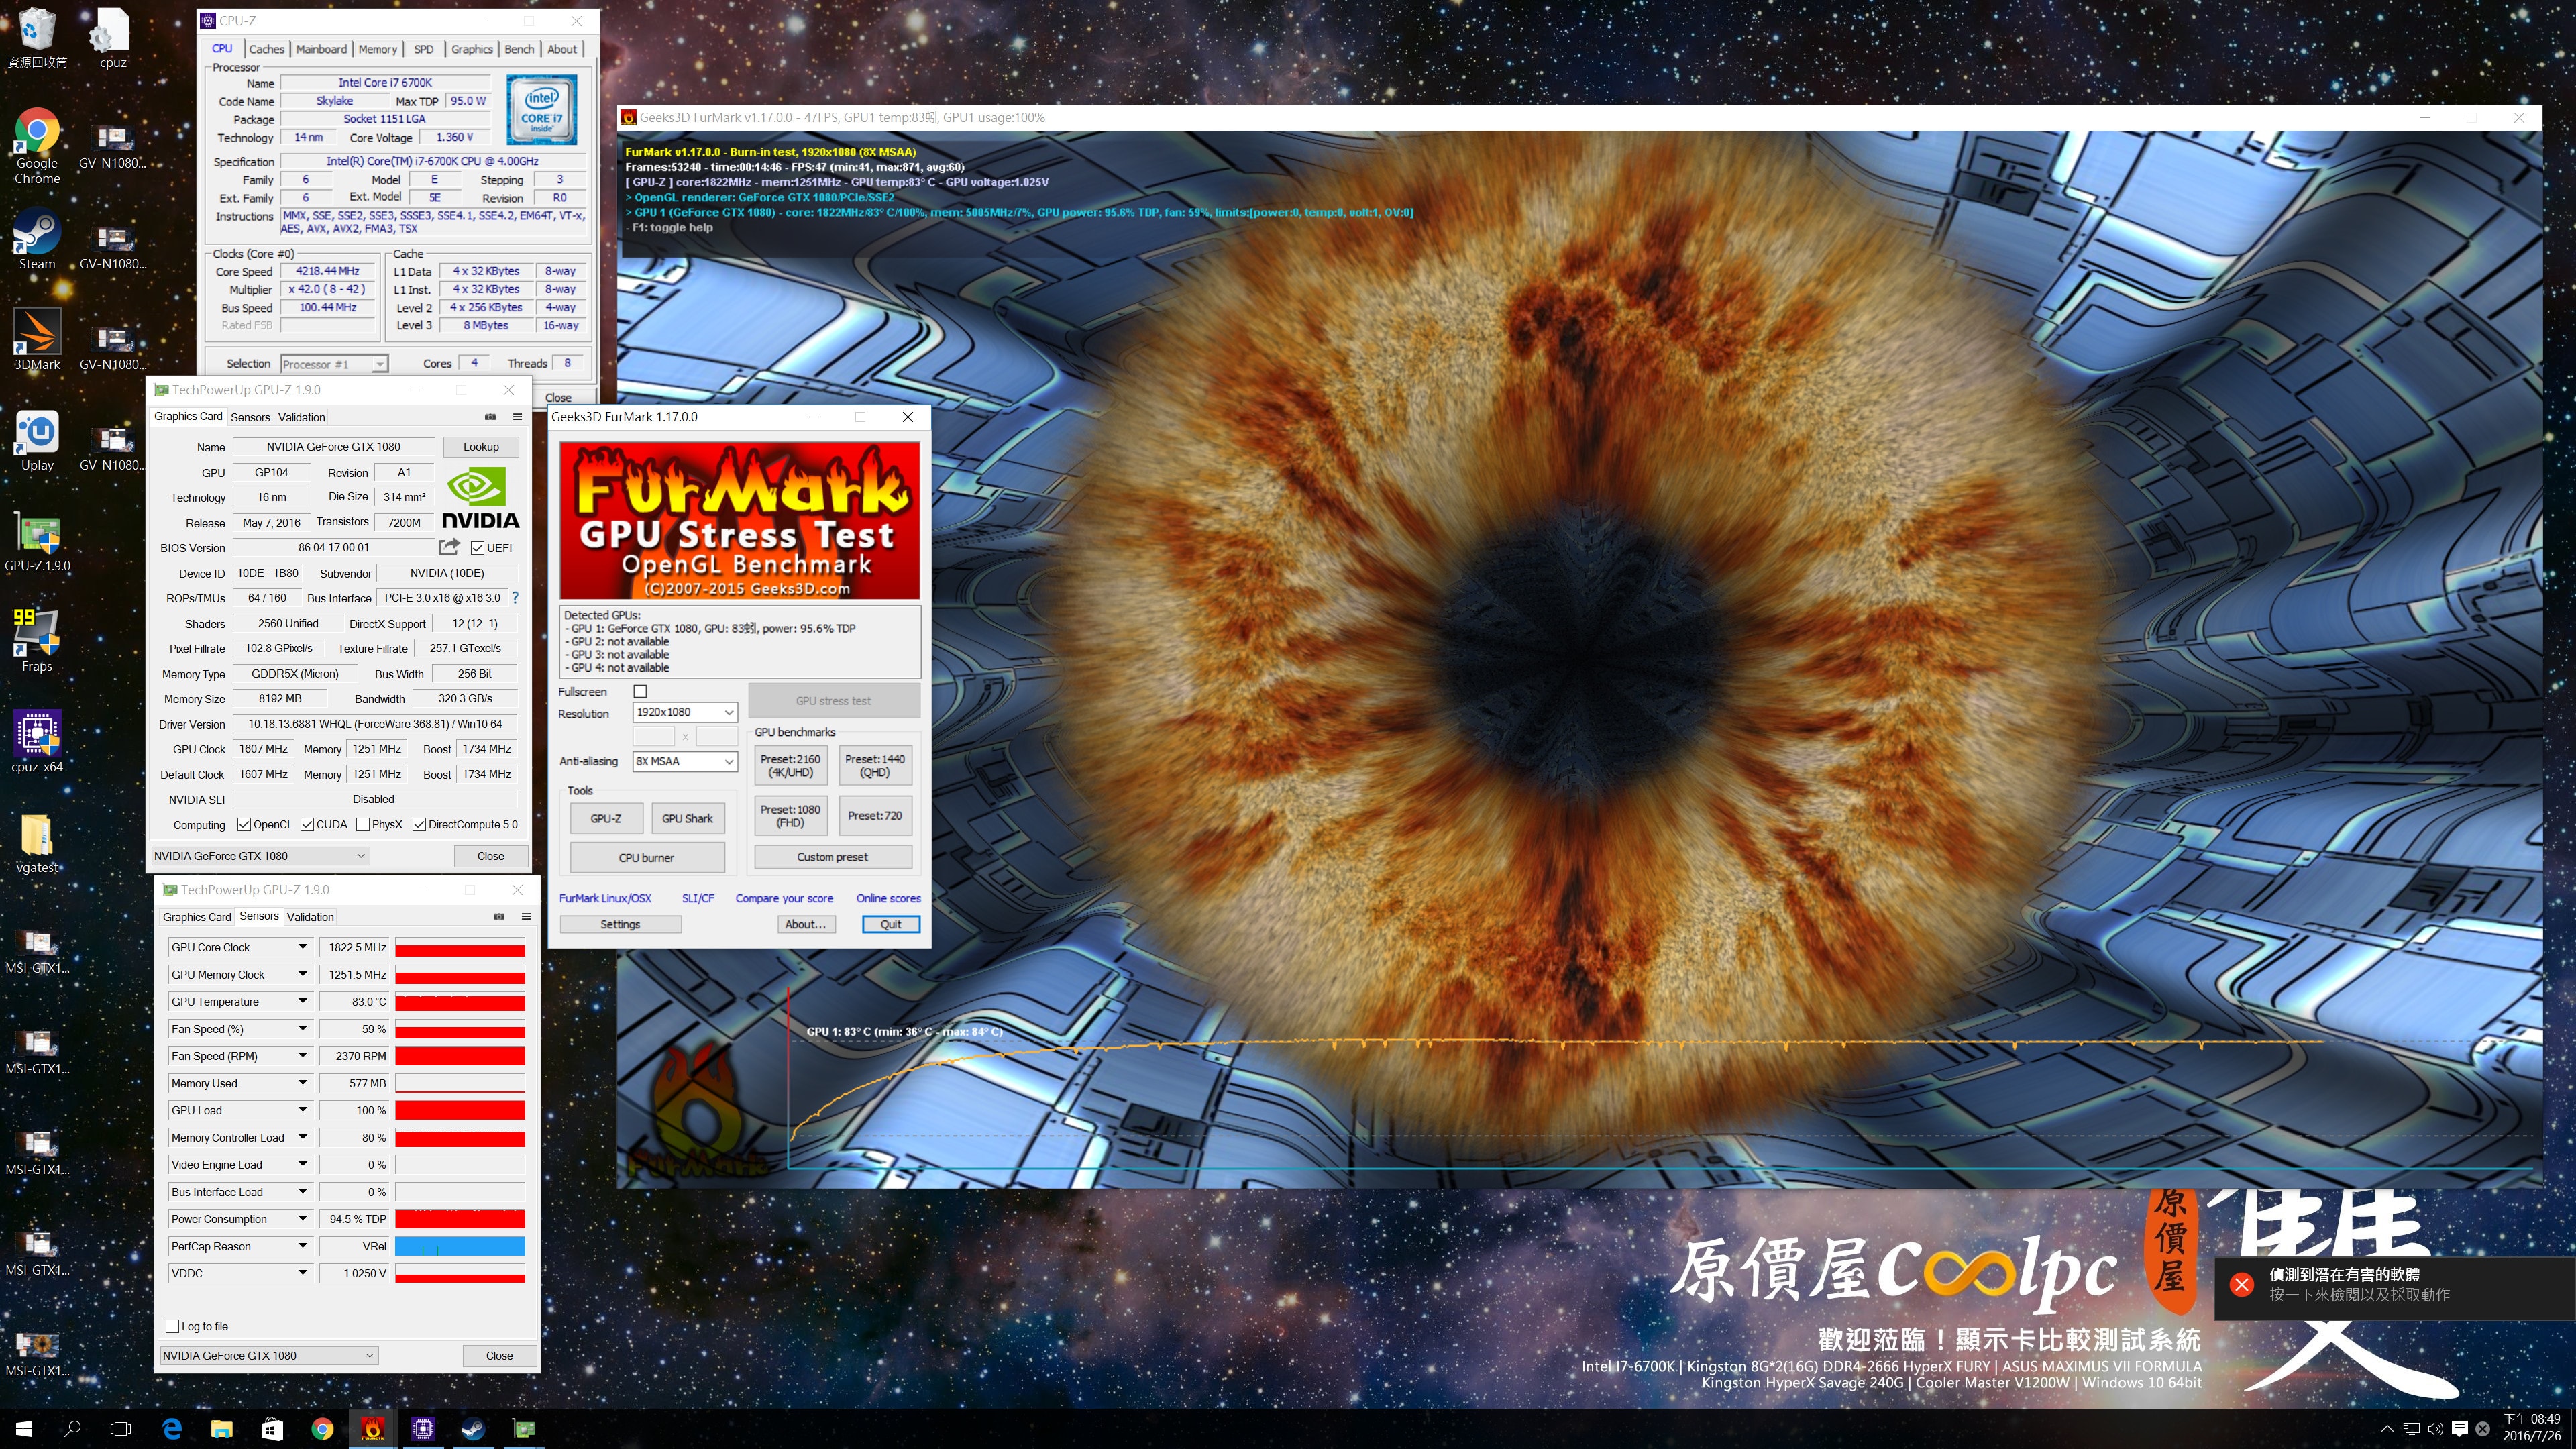Switch to Validation tab in lower GPU-Z window
The height and width of the screenshot is (1449, 2576).
click(310, 916)
